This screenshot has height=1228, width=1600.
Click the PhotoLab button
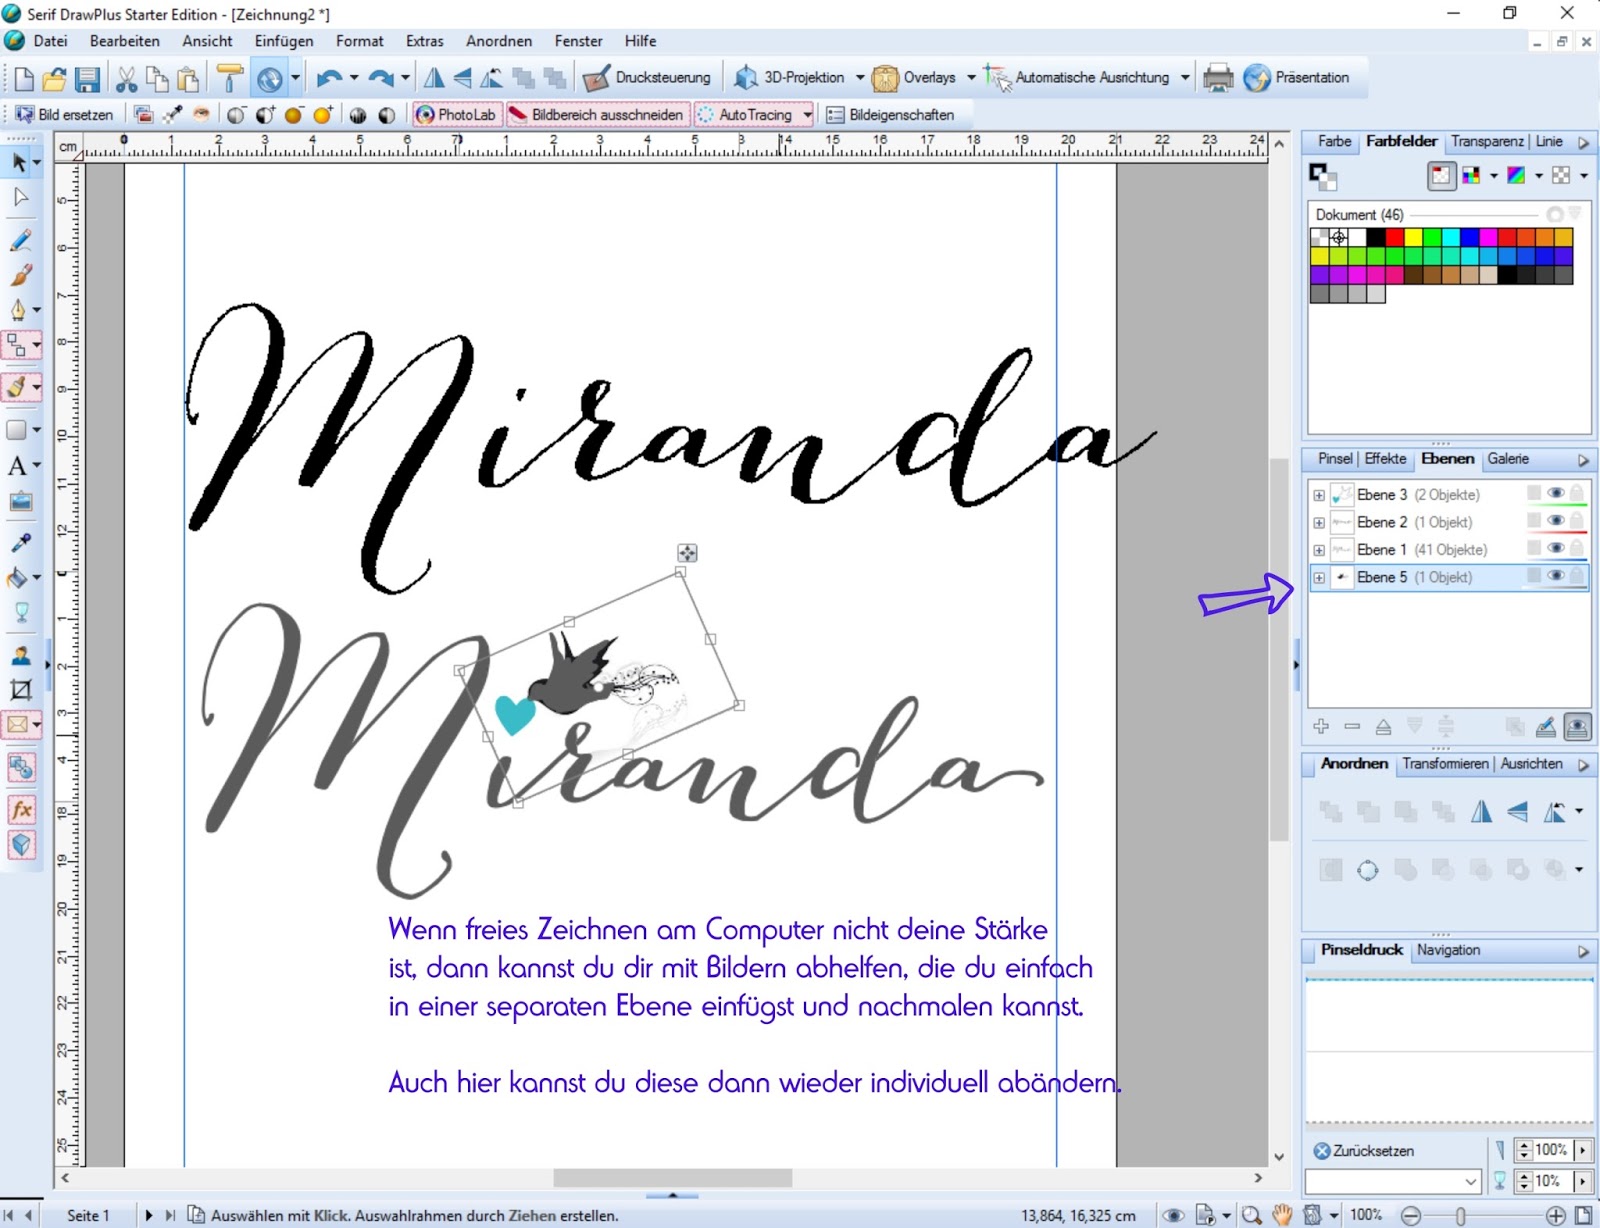tap(456, 115)
